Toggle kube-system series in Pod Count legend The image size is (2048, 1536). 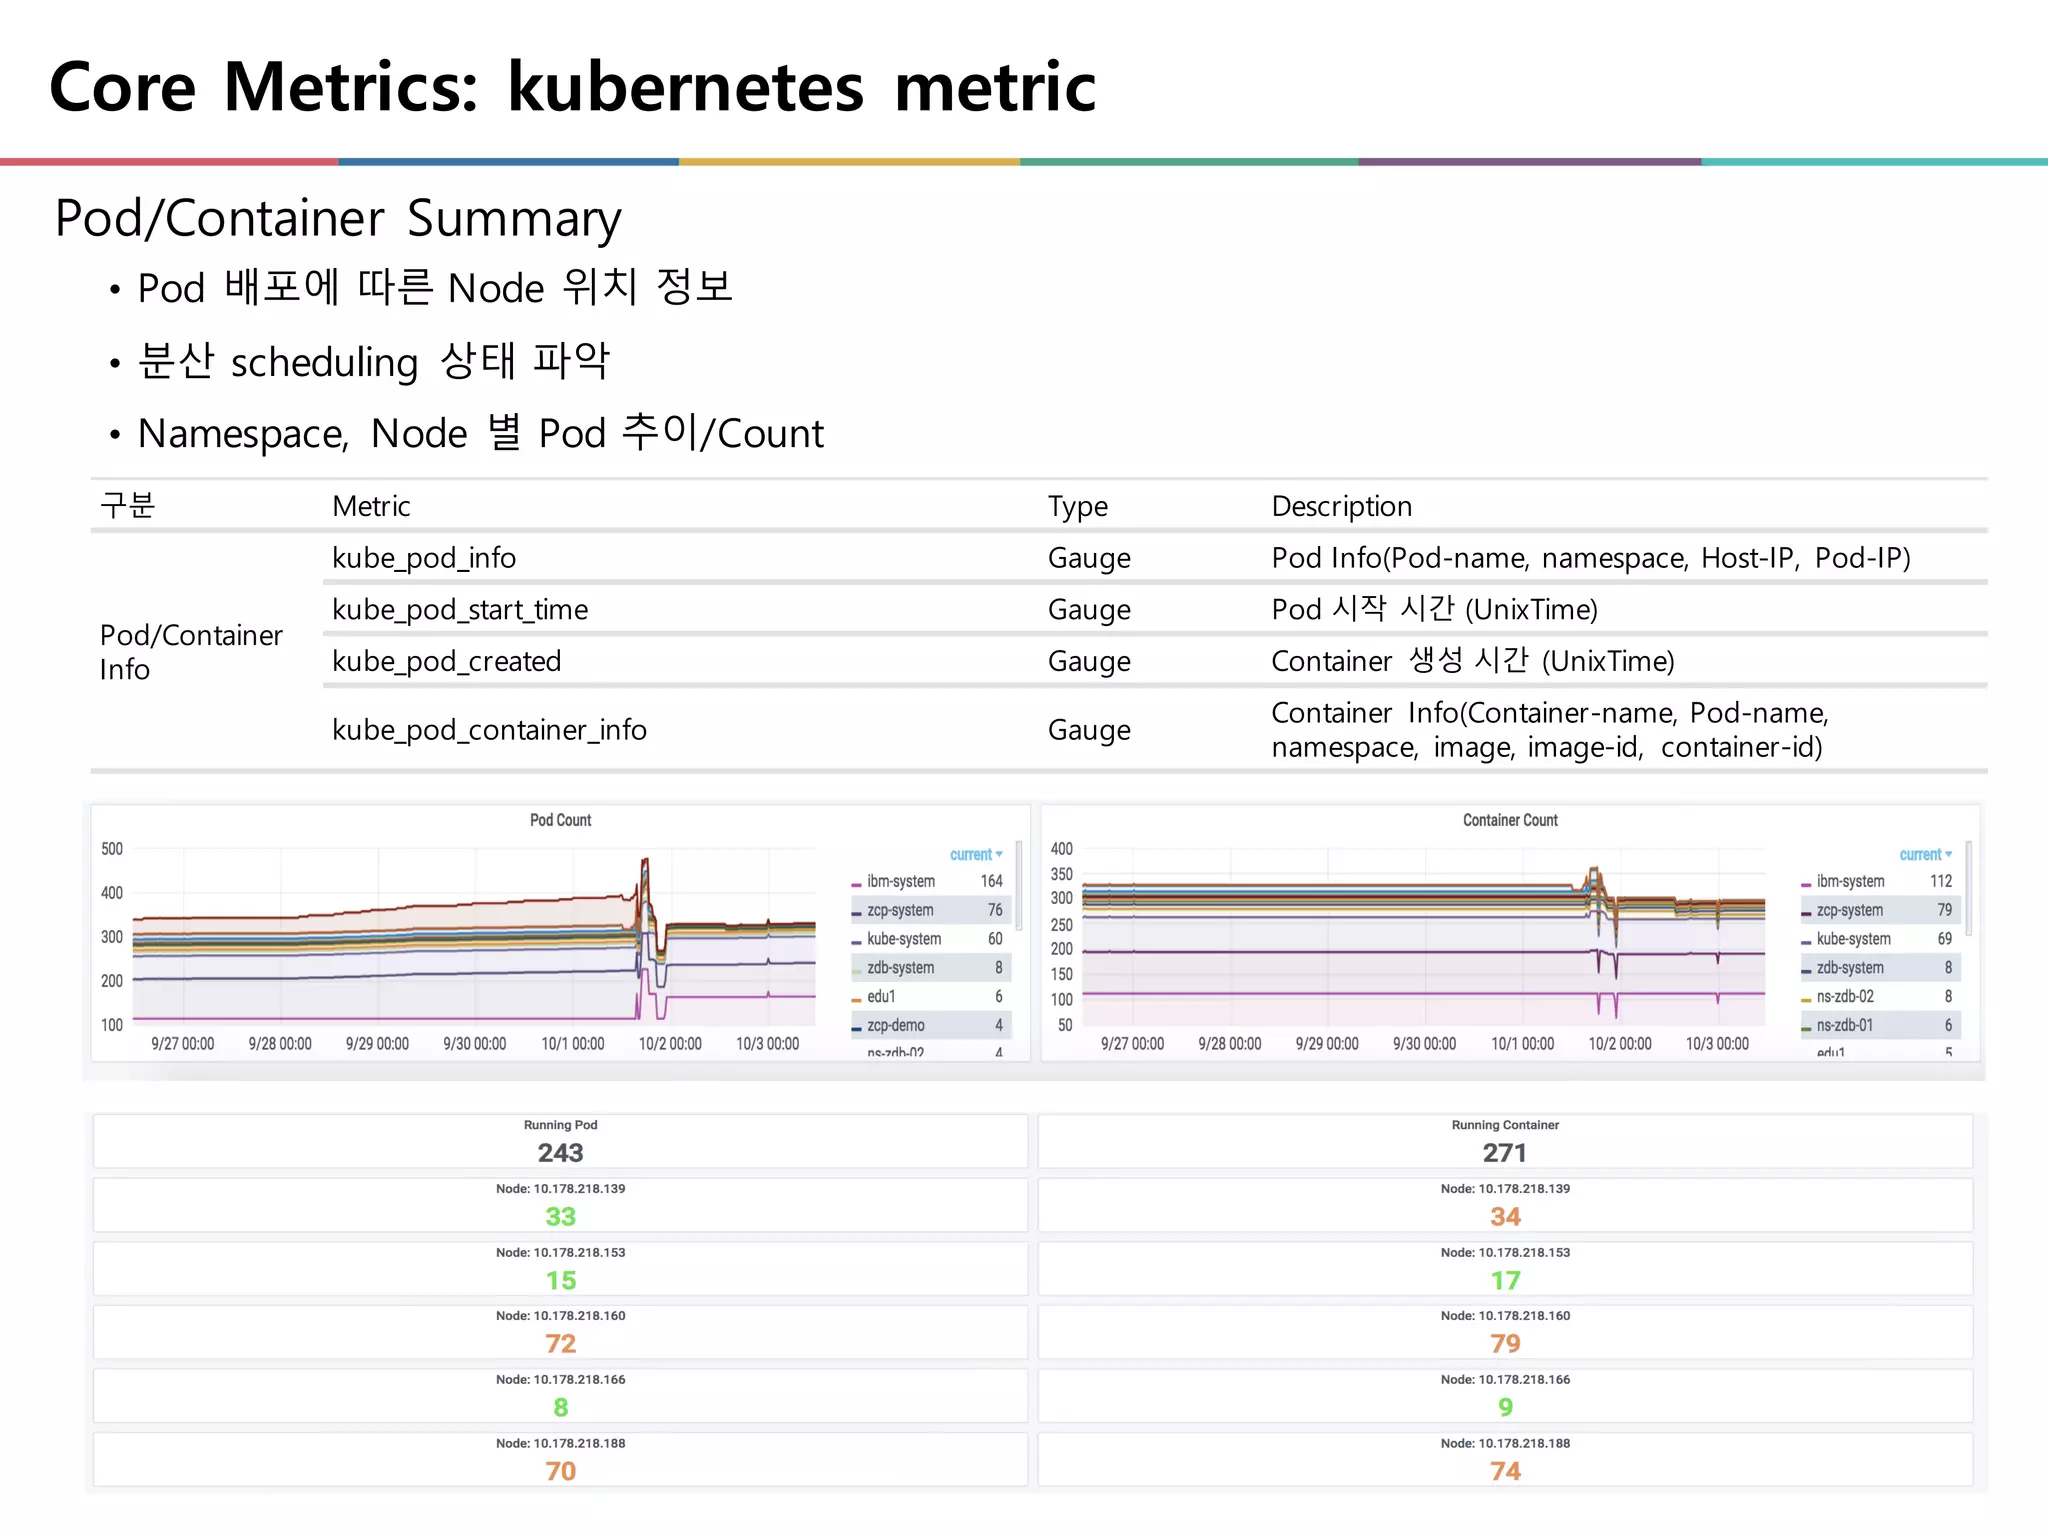tap(903, 939)
